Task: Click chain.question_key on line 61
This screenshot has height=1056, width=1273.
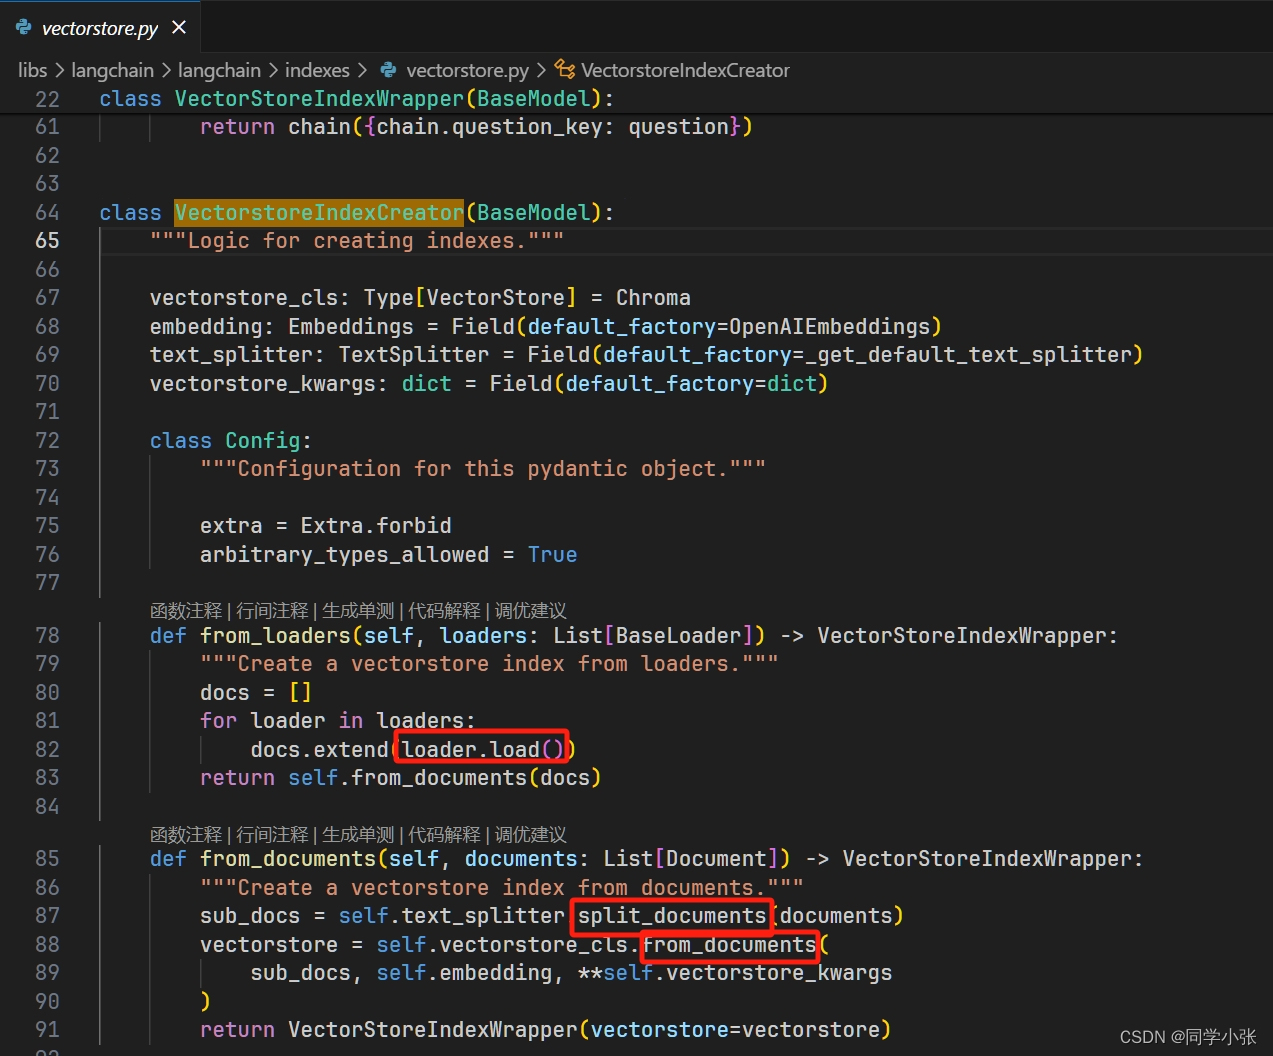Action: tap(490, 126)
